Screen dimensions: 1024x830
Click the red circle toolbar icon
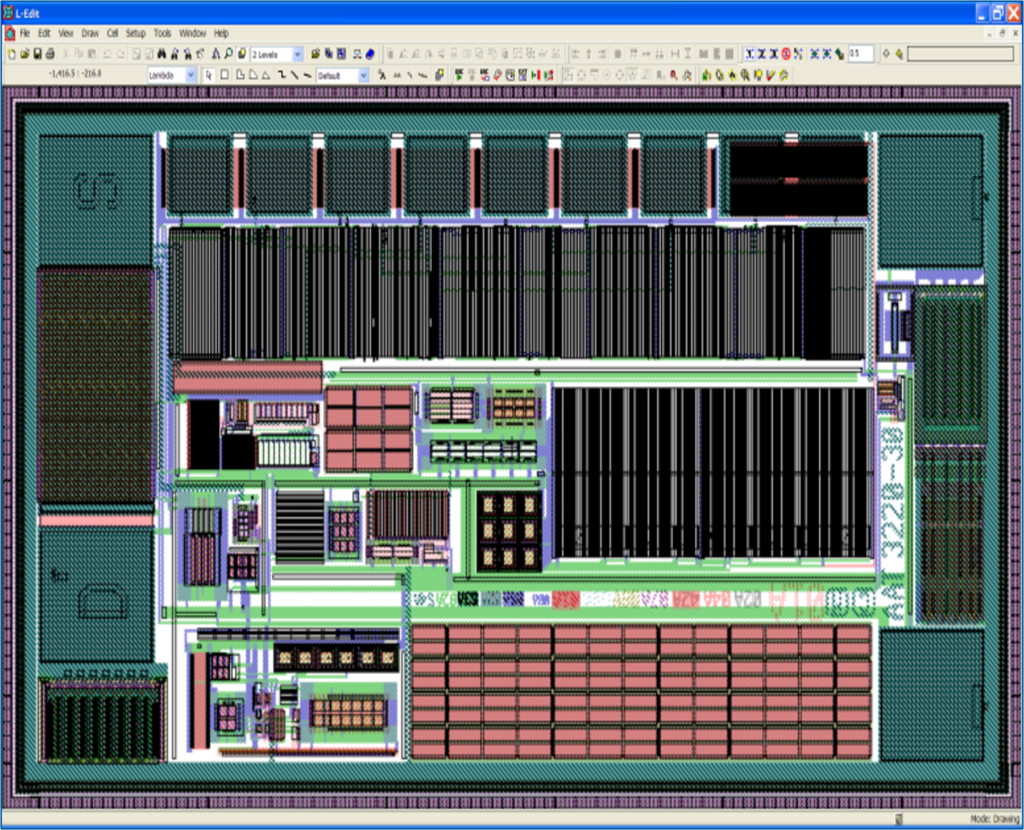coord(785,54)
